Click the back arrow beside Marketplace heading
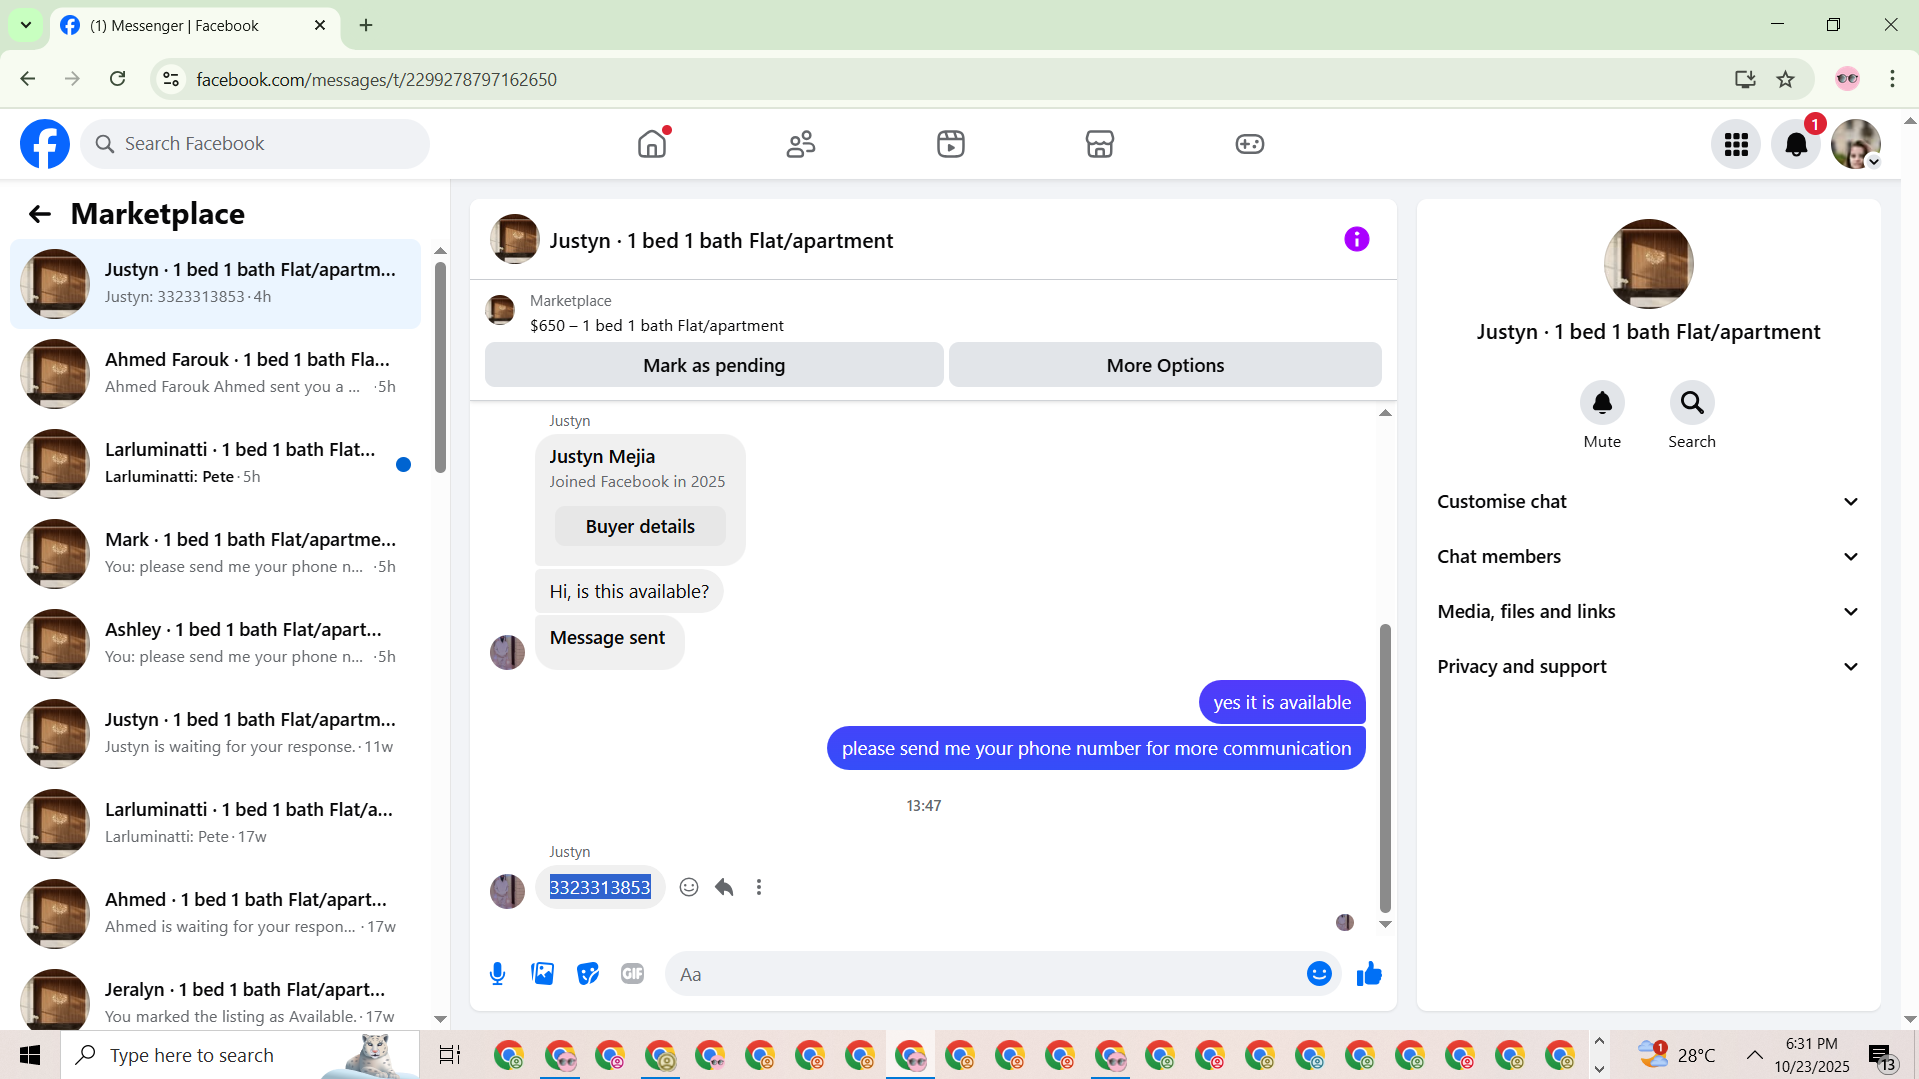Screen dimensions: 1919x1079 pos(39,214)
